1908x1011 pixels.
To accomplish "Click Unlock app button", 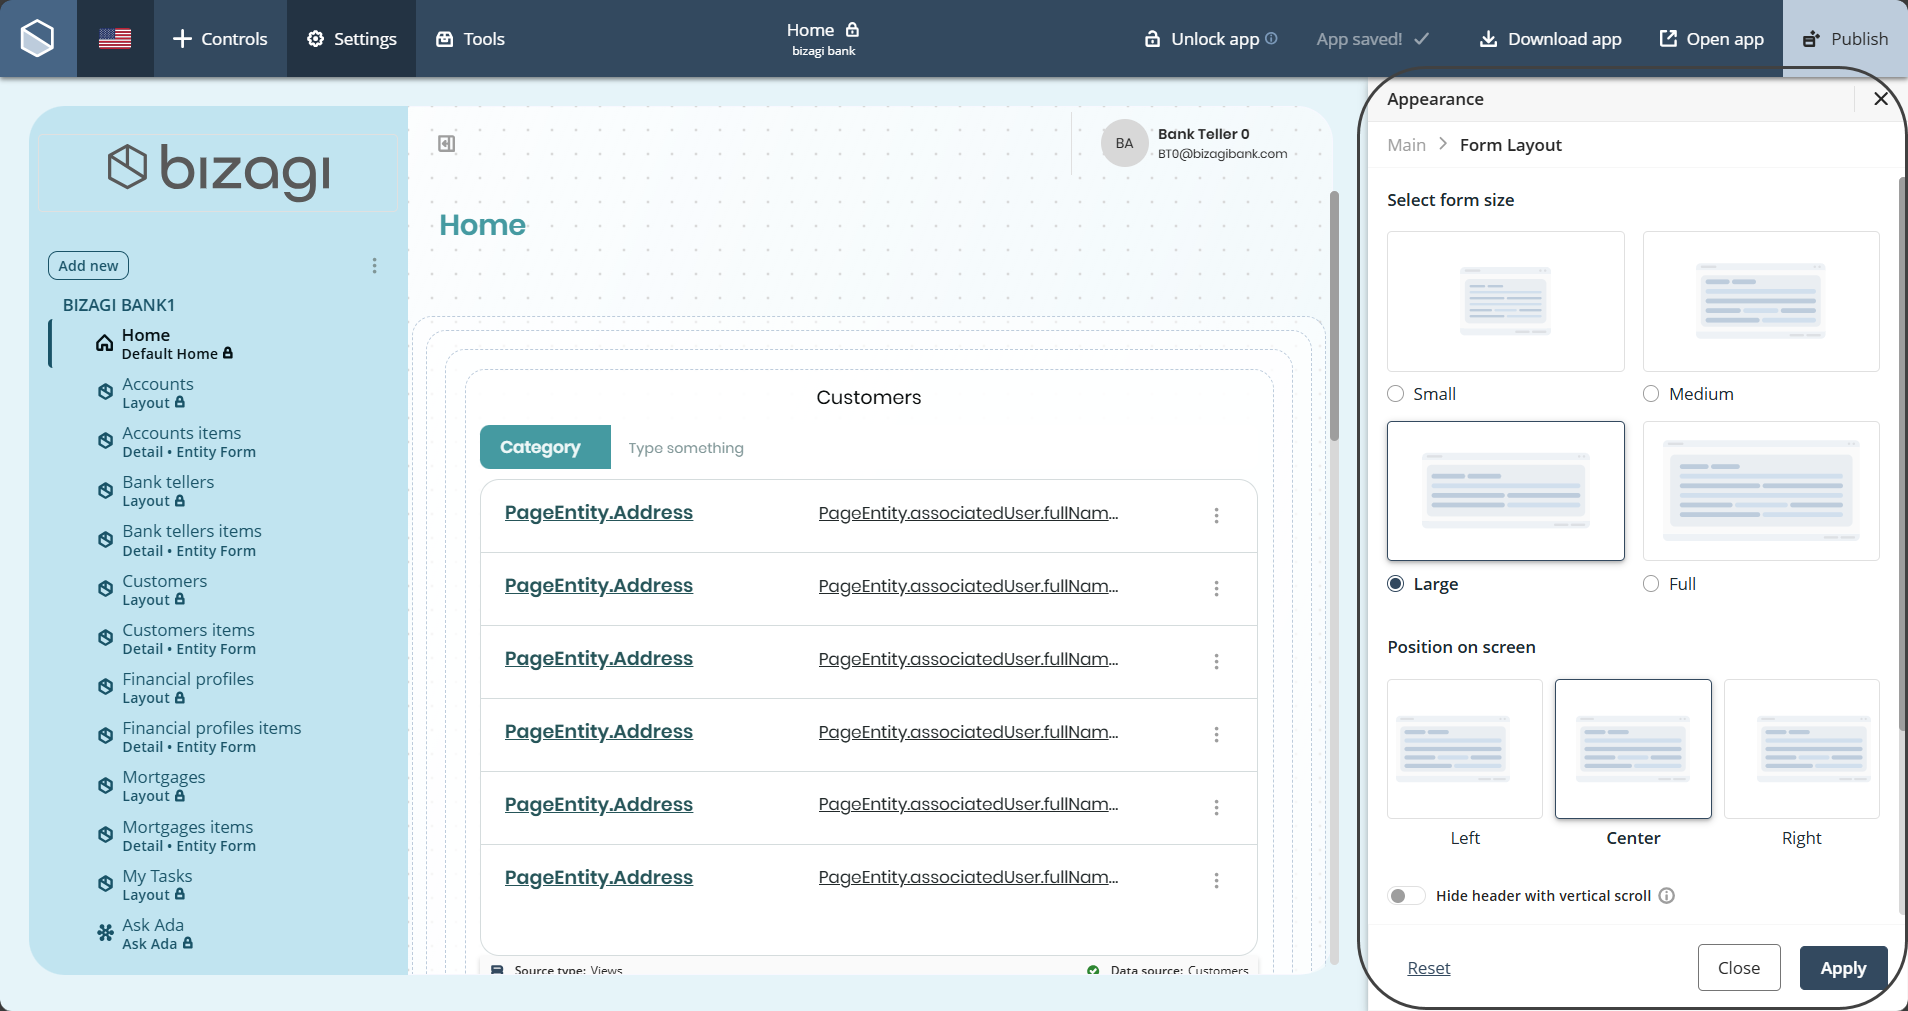I will 1202,39.
